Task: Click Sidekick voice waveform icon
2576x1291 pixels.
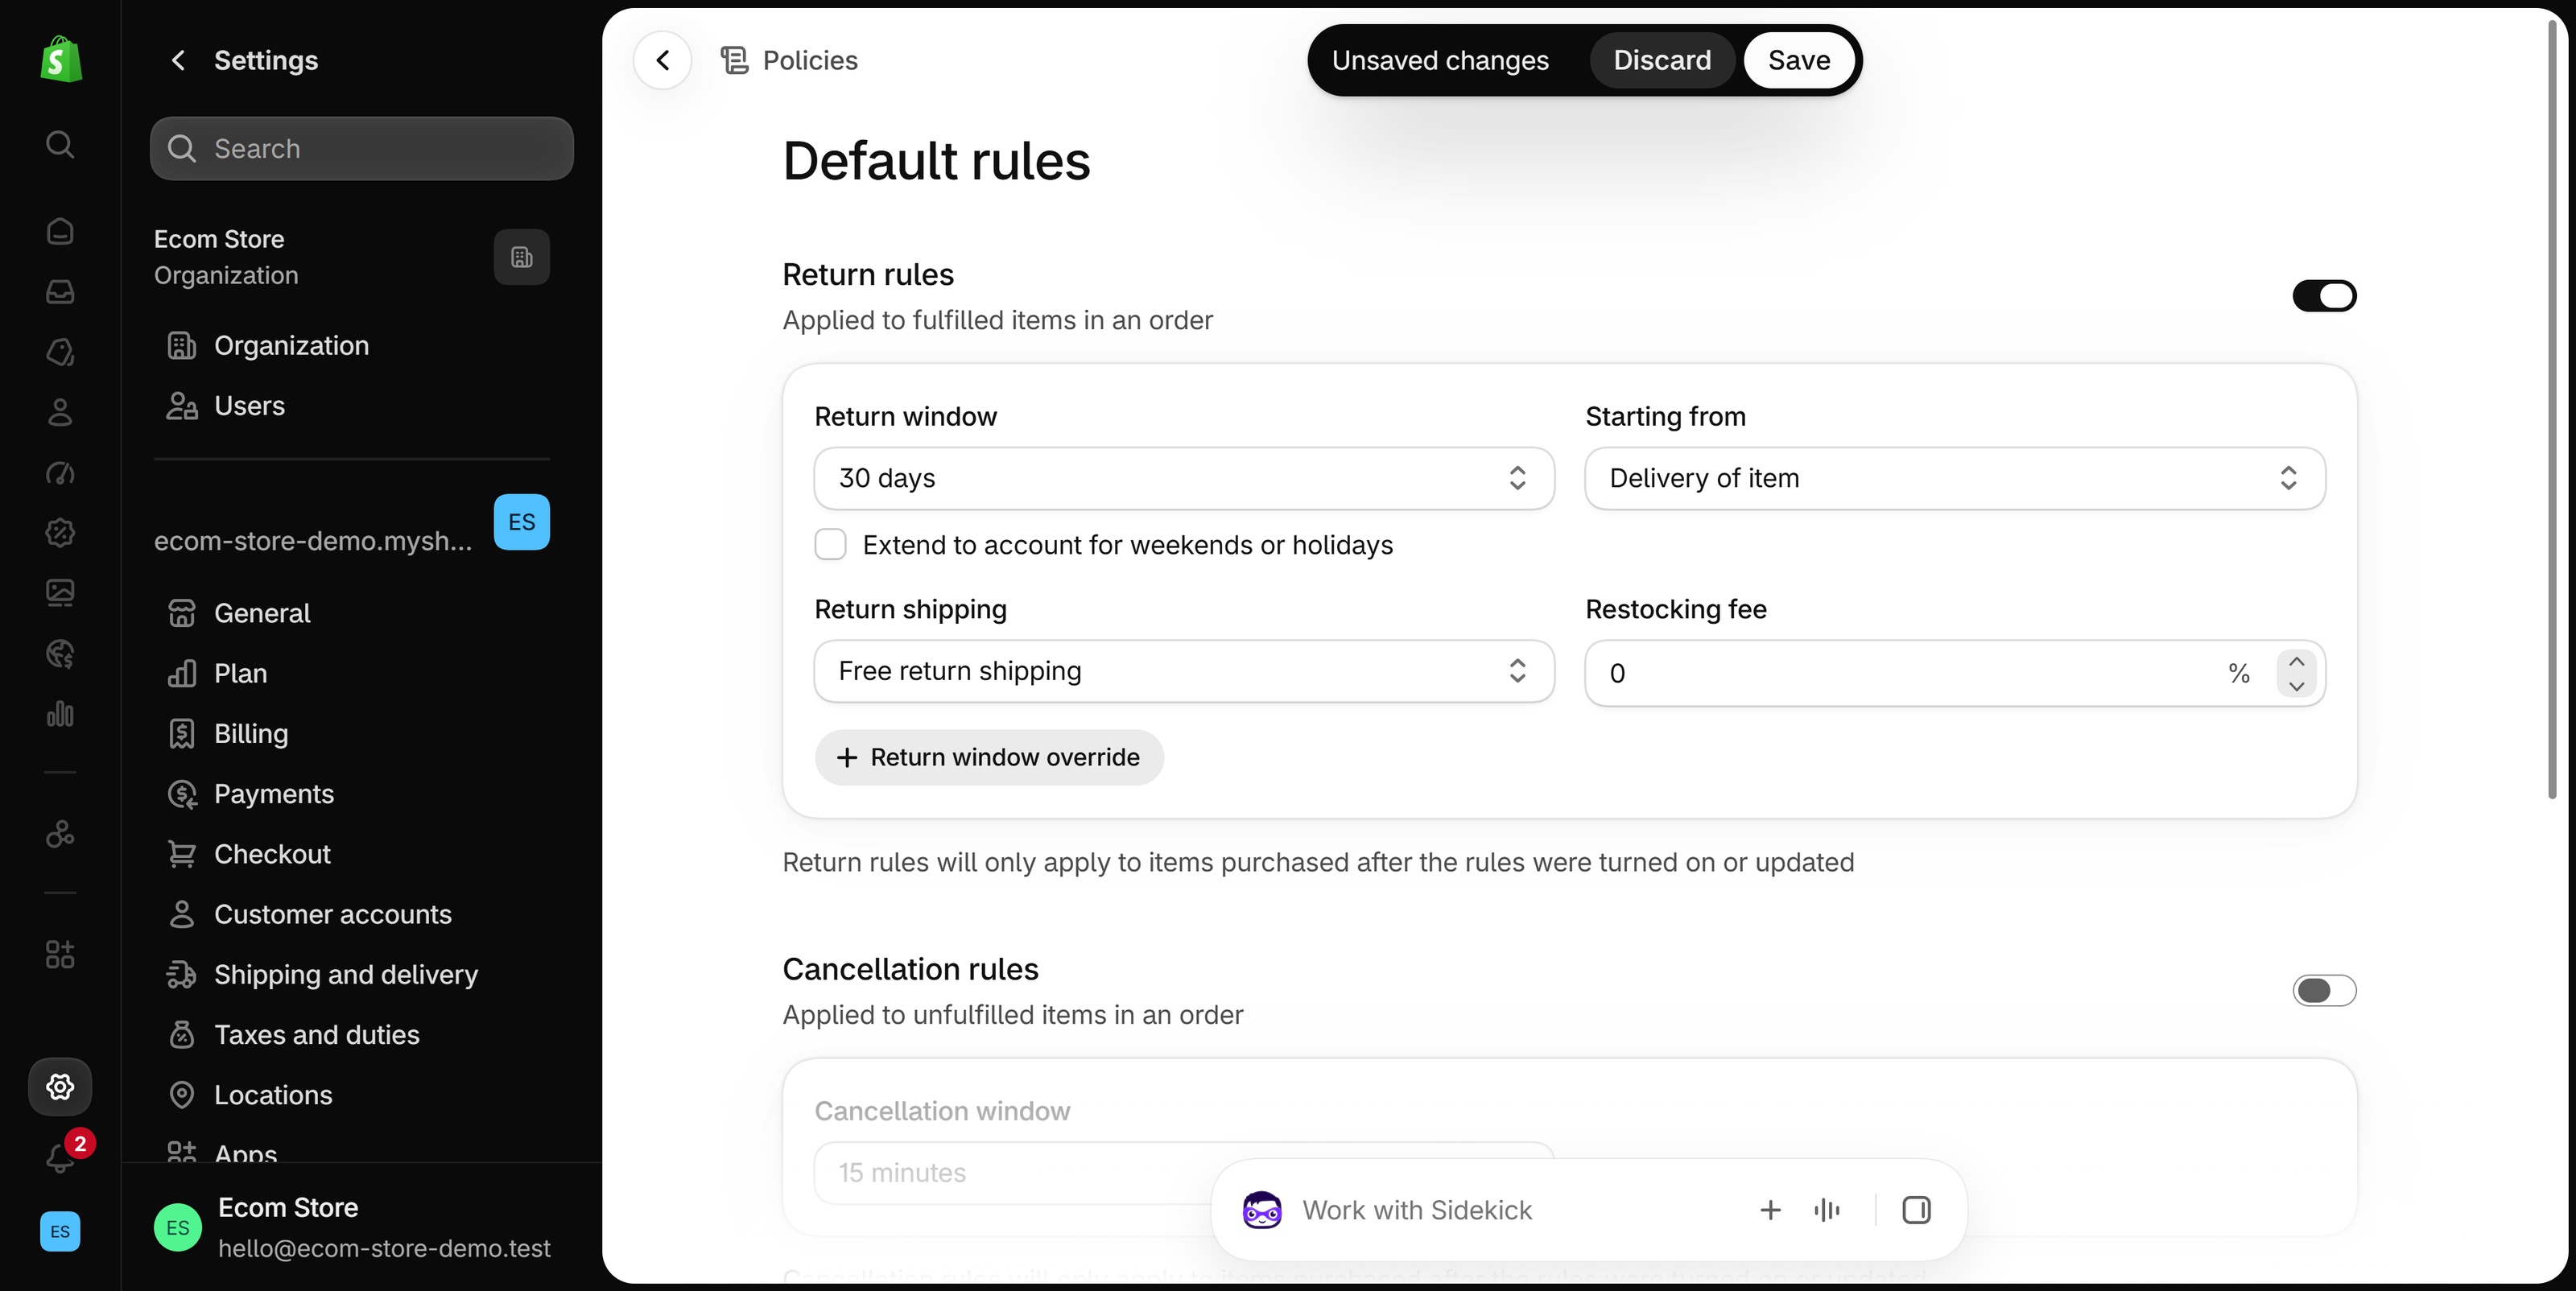Action: click(x=1826, y=1210)
